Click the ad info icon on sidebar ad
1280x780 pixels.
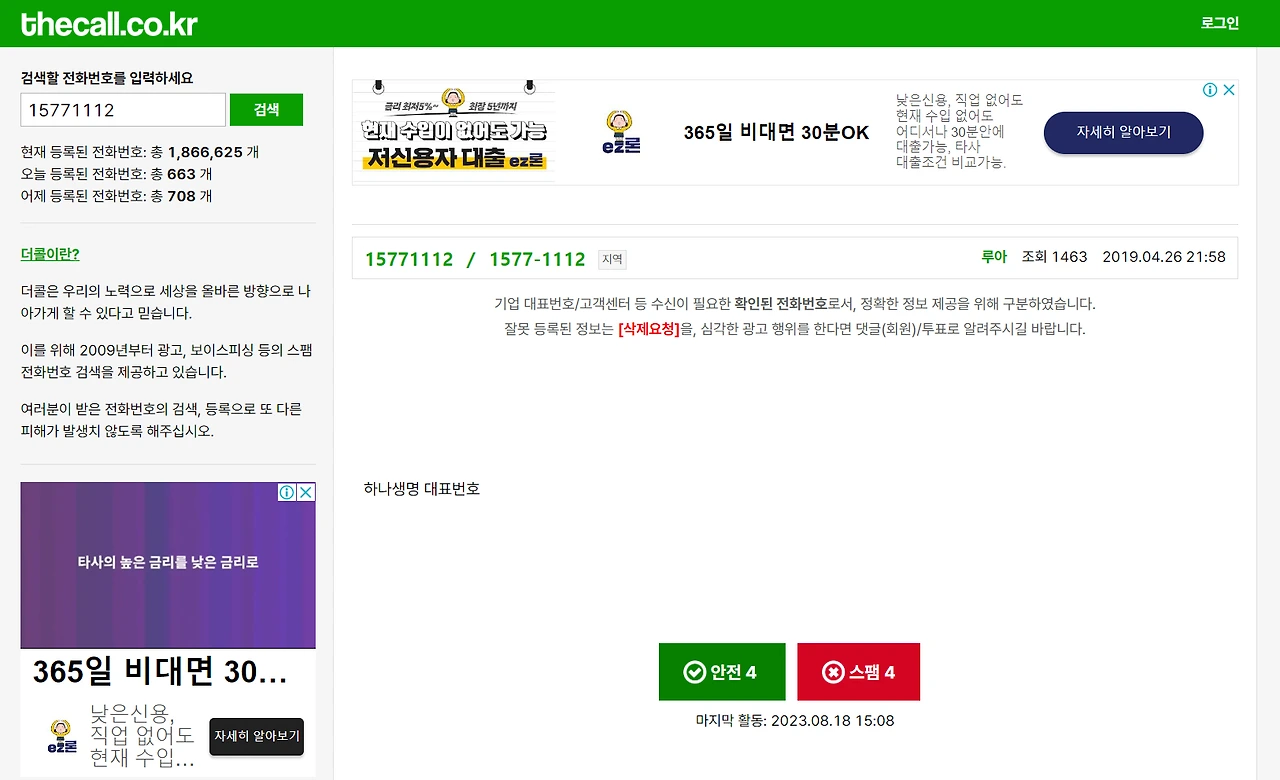pos(287,492)
